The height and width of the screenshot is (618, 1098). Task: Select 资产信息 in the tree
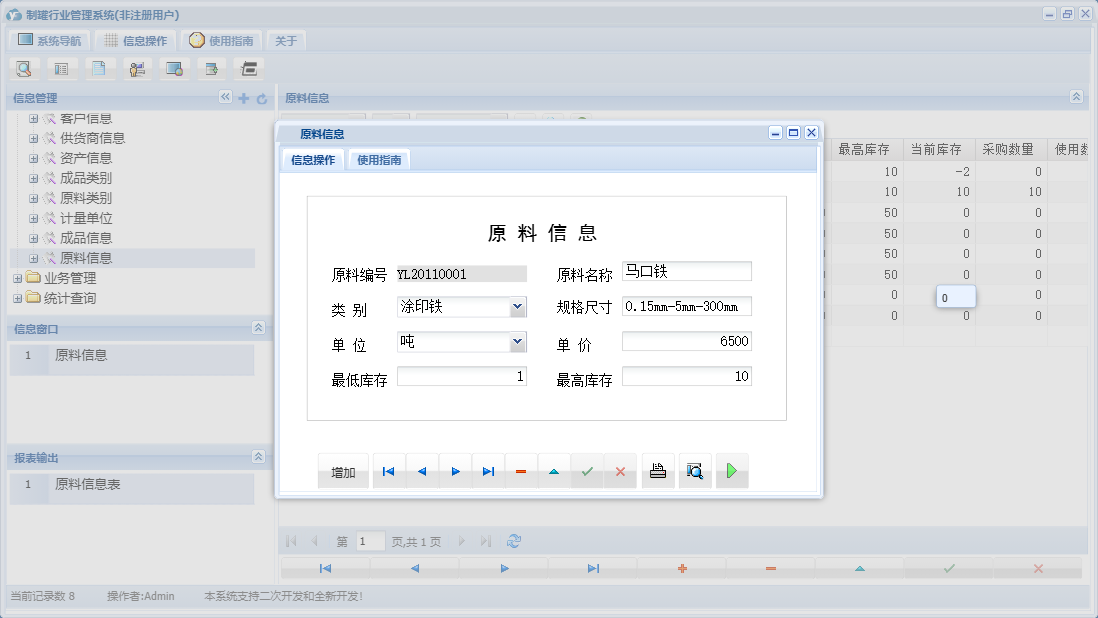tap(86, 159)
